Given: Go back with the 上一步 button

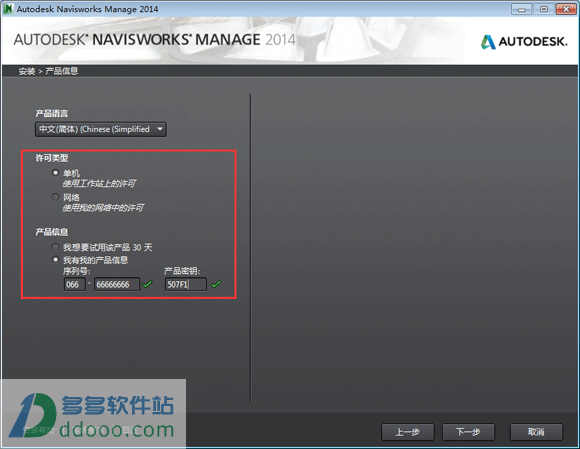Looking at the screenshot, I should click(408, 432).
